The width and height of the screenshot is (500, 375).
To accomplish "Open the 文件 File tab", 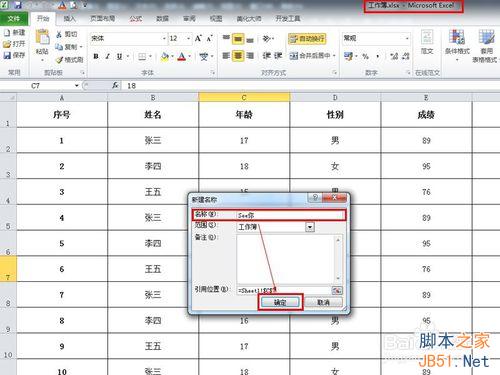I will (x=14, y=19).
